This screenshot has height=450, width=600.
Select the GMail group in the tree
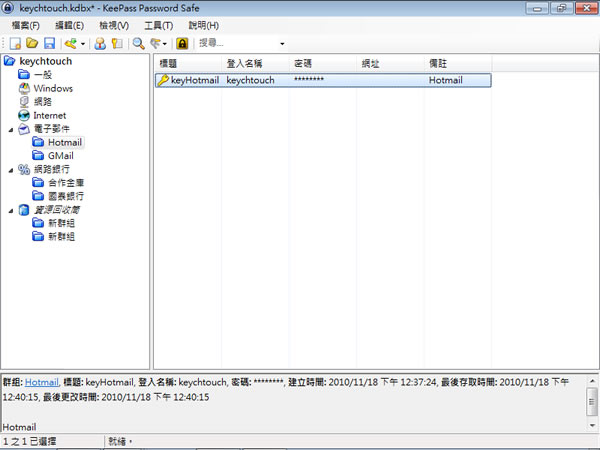[60, 156]
